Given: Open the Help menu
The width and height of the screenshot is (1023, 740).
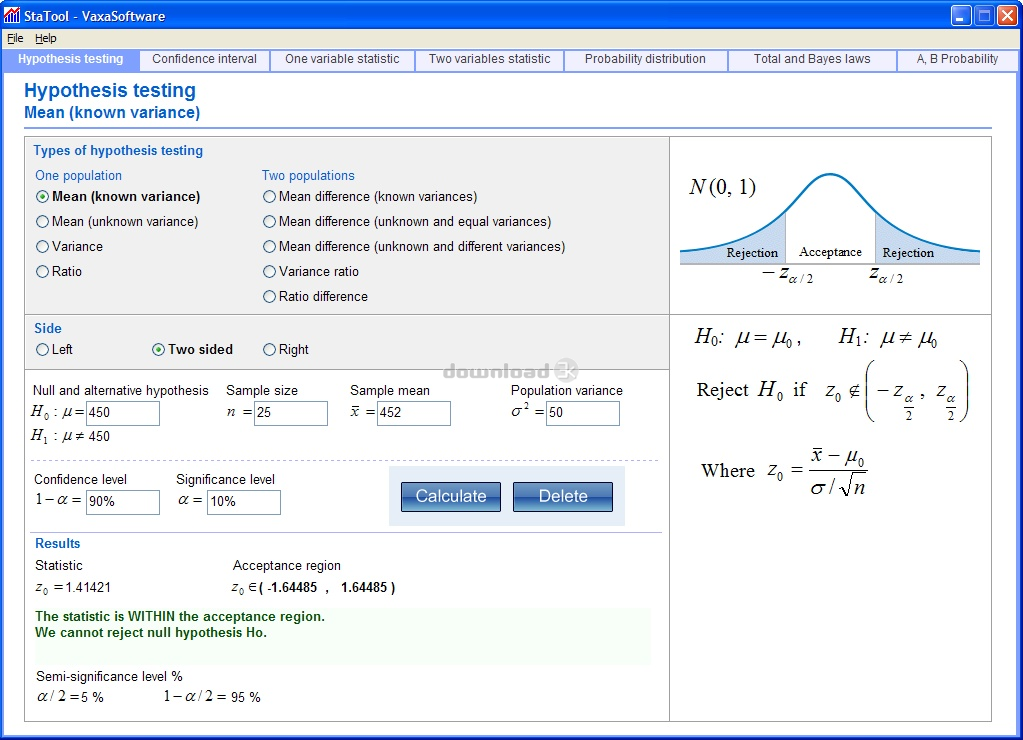Looking at the screenshot, I should coord(46,38).
